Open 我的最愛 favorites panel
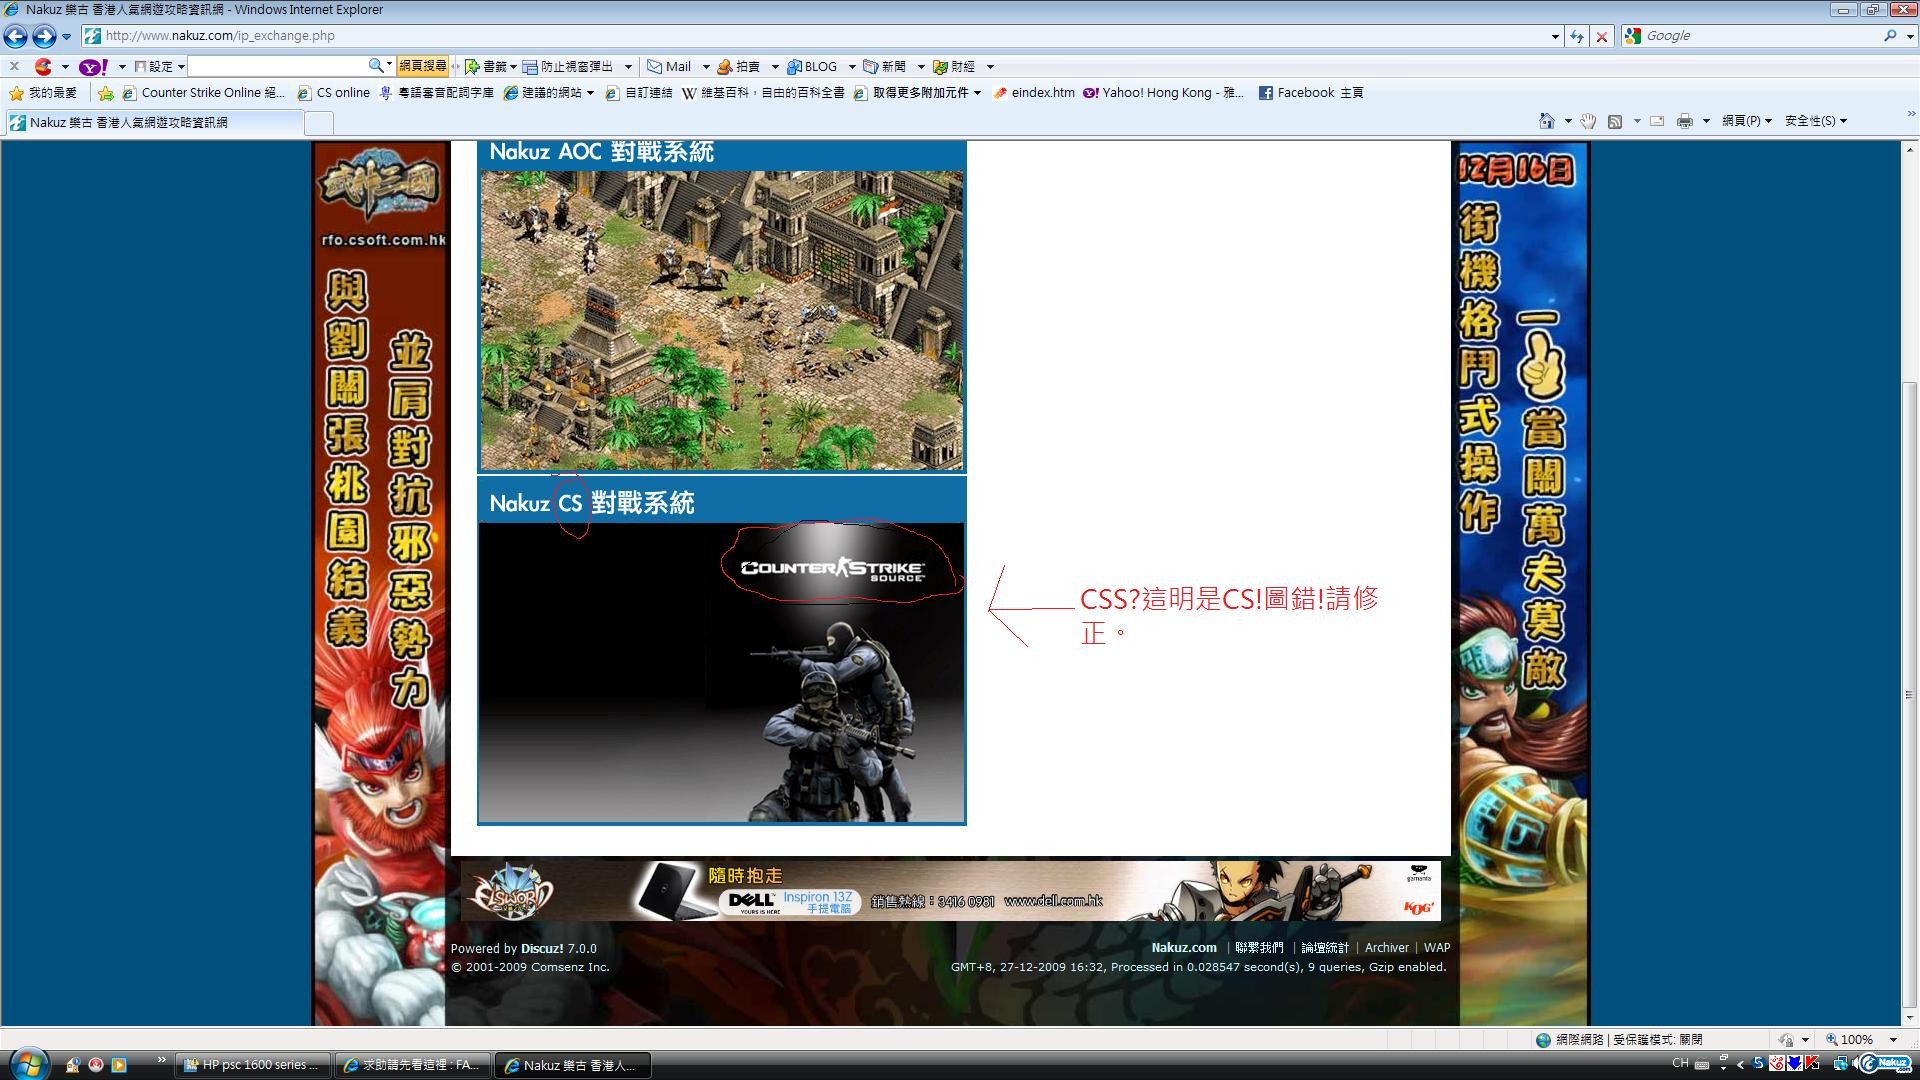 point(43,93)
